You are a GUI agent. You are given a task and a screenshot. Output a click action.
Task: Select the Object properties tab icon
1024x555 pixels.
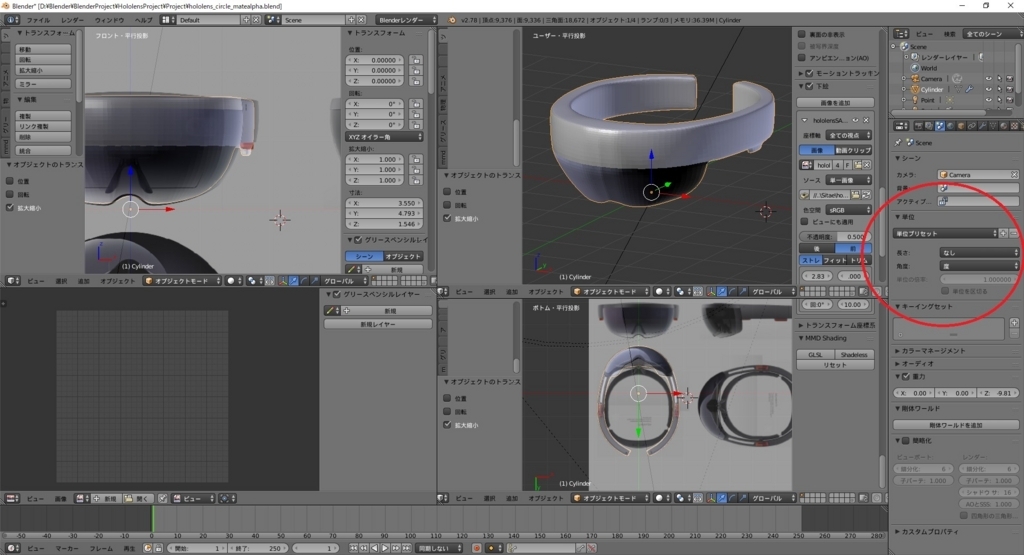click(x=961, y=126)
